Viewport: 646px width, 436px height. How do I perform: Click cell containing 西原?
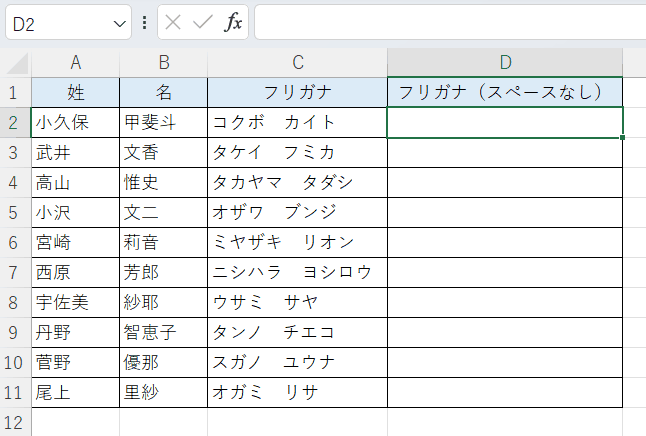(x=75, y=272)
